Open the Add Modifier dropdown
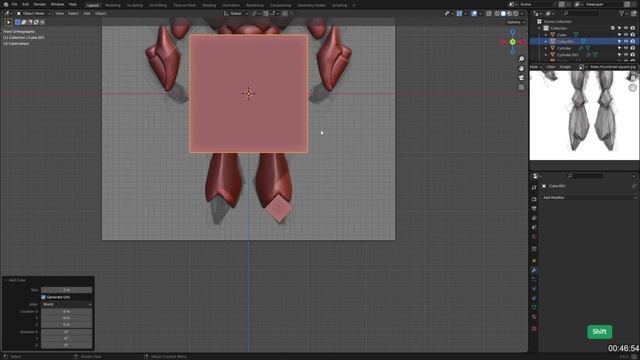 click(589, 198)
